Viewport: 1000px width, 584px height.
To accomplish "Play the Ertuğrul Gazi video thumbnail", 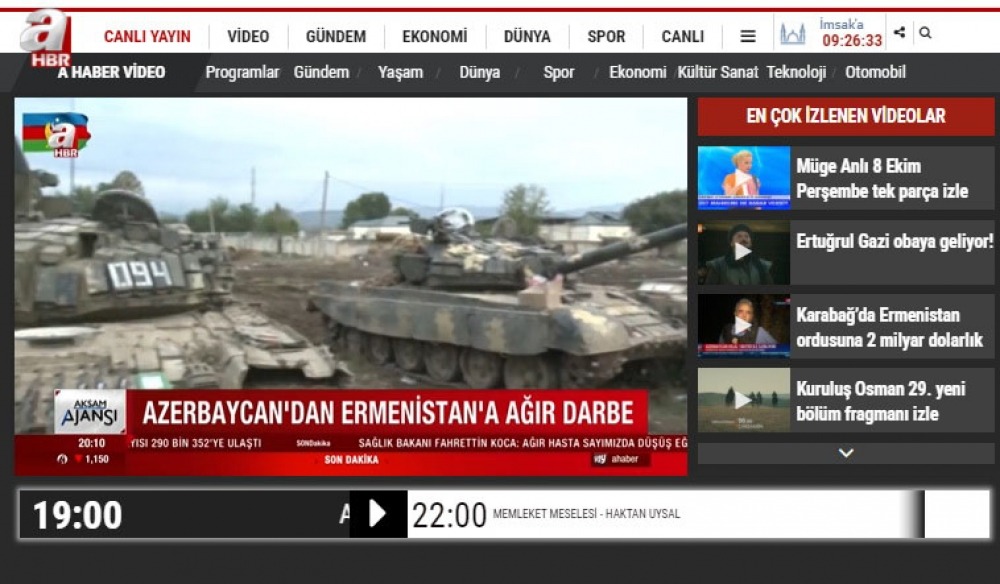I will pos(743,252).
